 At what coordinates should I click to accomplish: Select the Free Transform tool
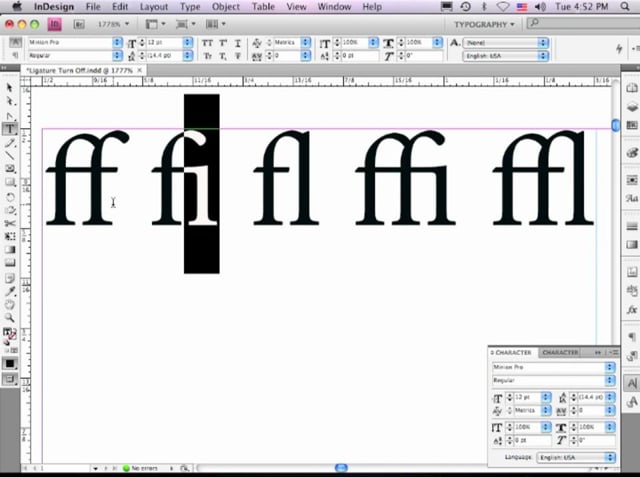pyautogui.click(x=10, y=236)
